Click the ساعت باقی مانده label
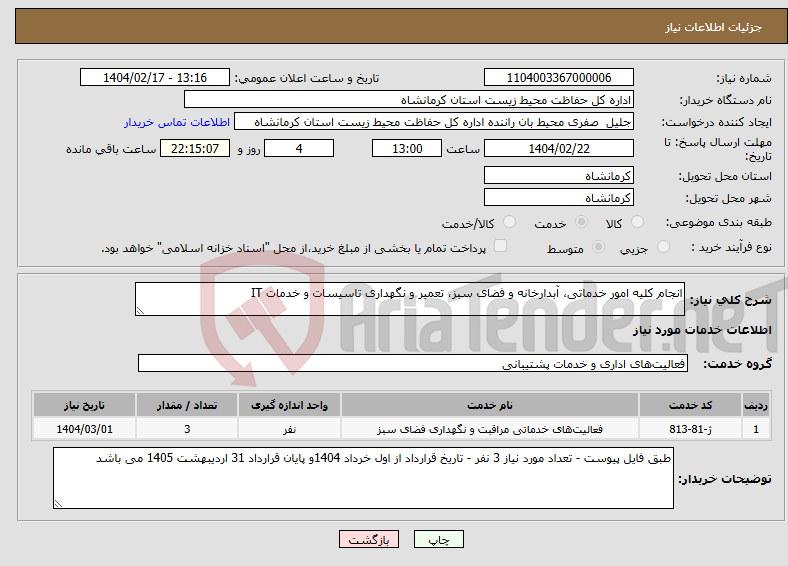This screenshot has width=788, height=566. 111,149
